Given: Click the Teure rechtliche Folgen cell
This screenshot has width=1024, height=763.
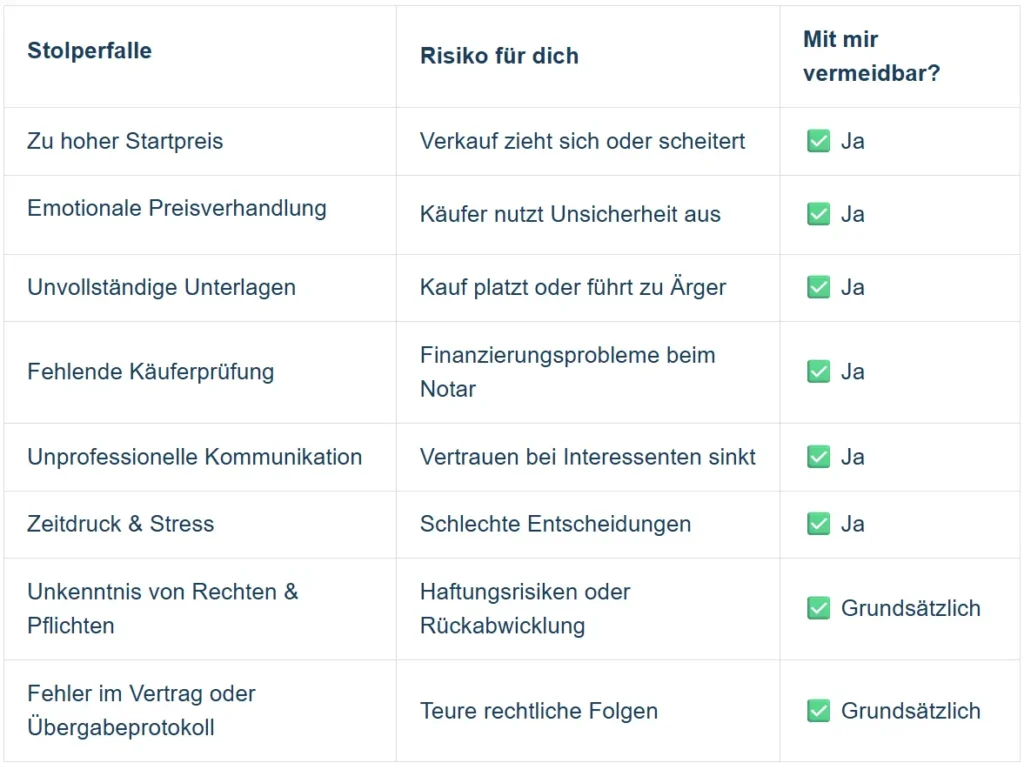Looking at the screenshot, I should point(539,711).
